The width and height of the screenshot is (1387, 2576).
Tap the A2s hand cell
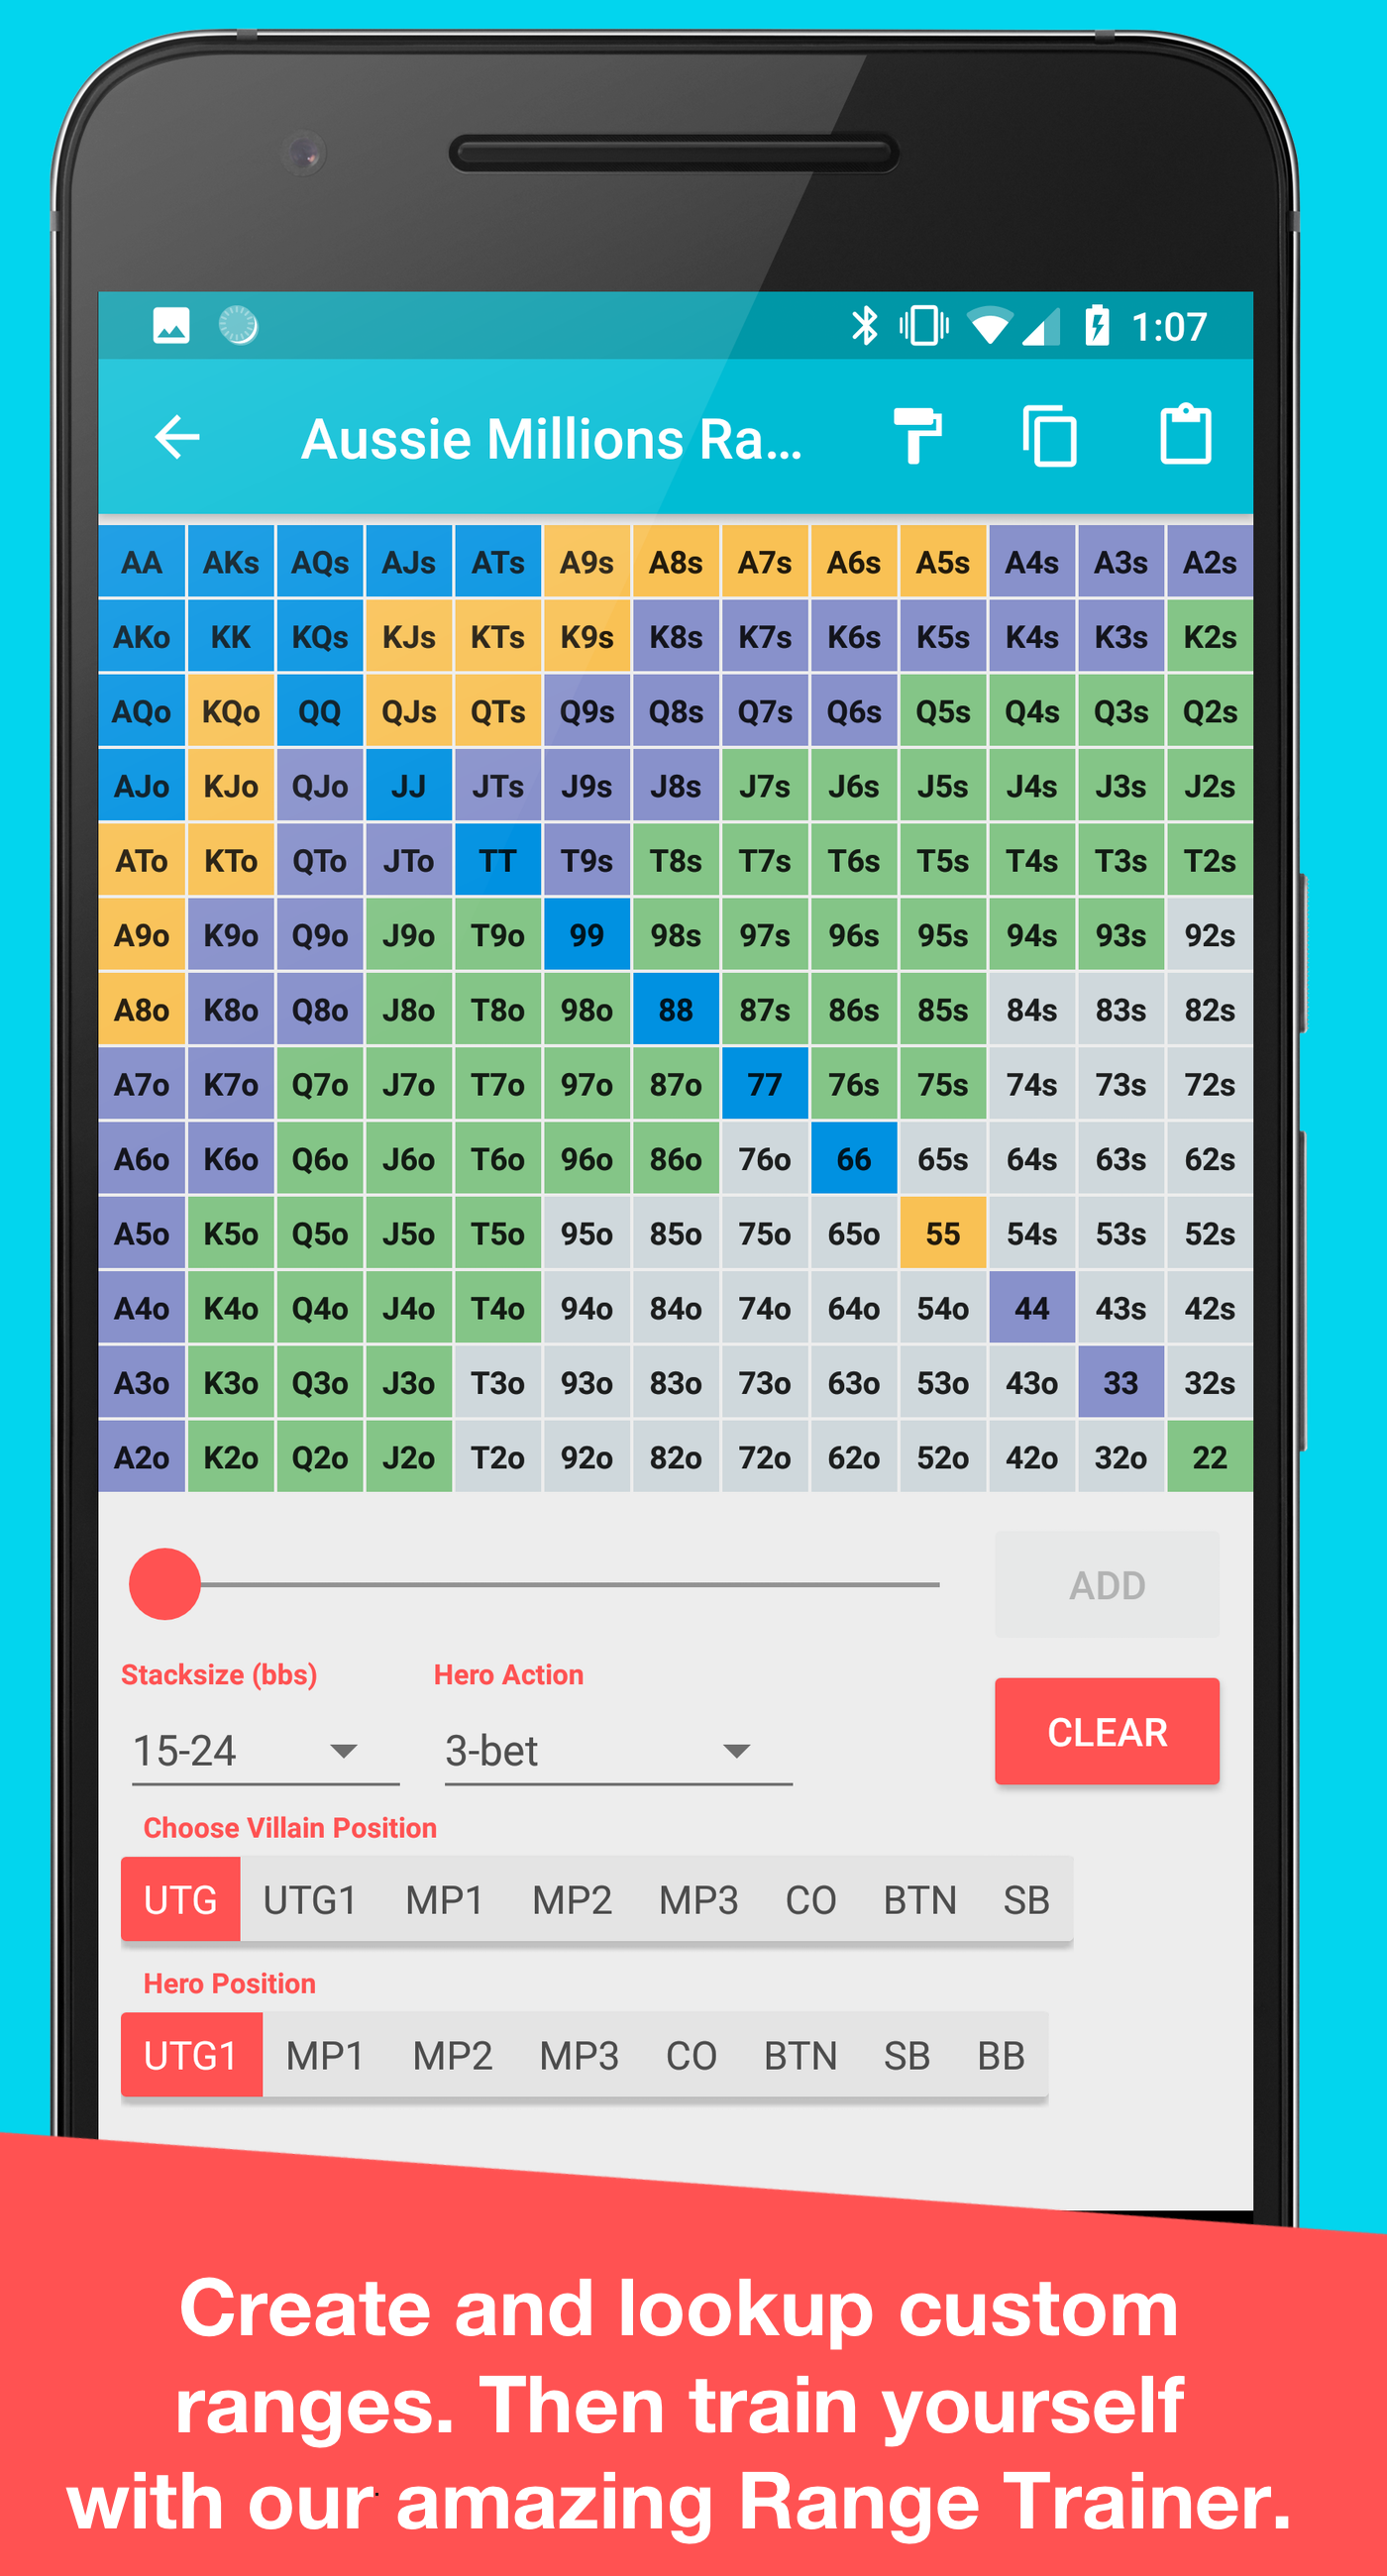1210,562
